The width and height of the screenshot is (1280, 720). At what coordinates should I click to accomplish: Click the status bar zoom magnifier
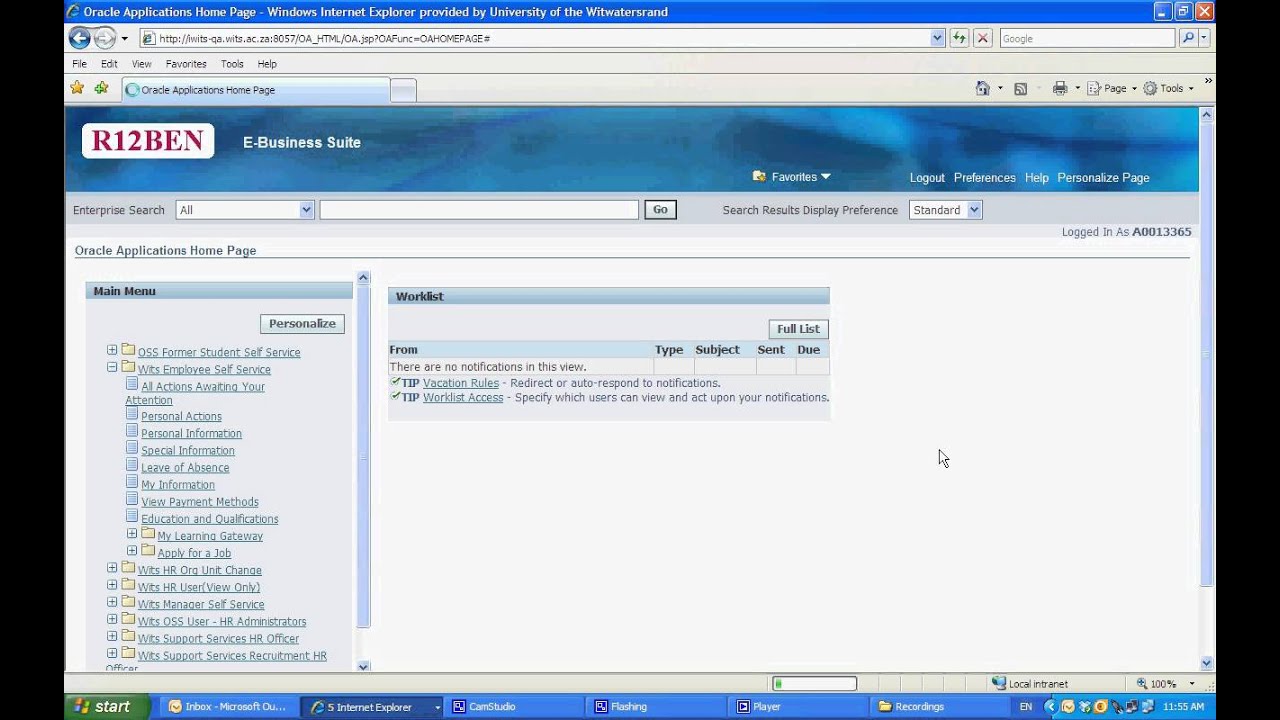pyautogui.click(x=1143, y=684)
